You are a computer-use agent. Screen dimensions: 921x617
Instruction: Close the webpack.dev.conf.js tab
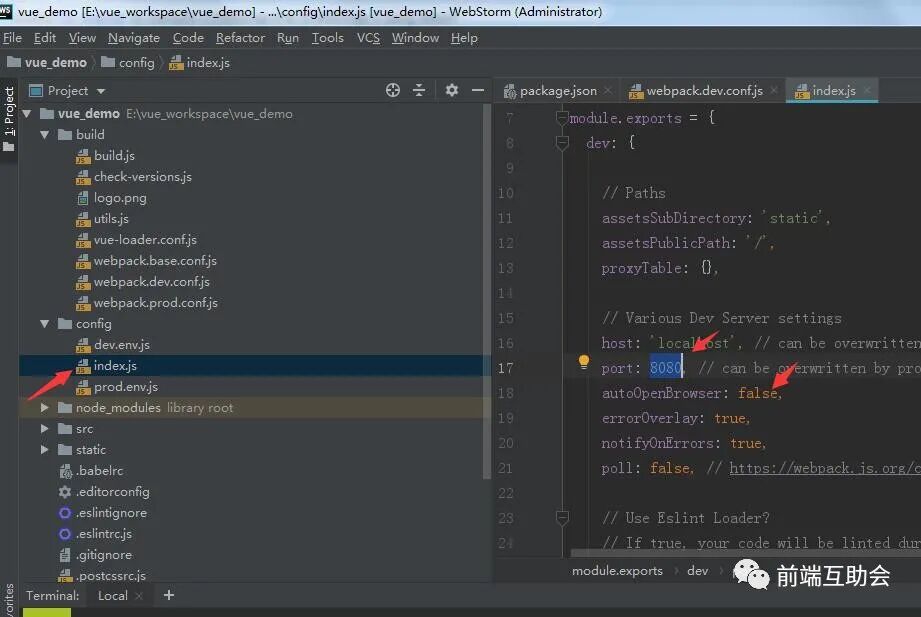point(774,90)
